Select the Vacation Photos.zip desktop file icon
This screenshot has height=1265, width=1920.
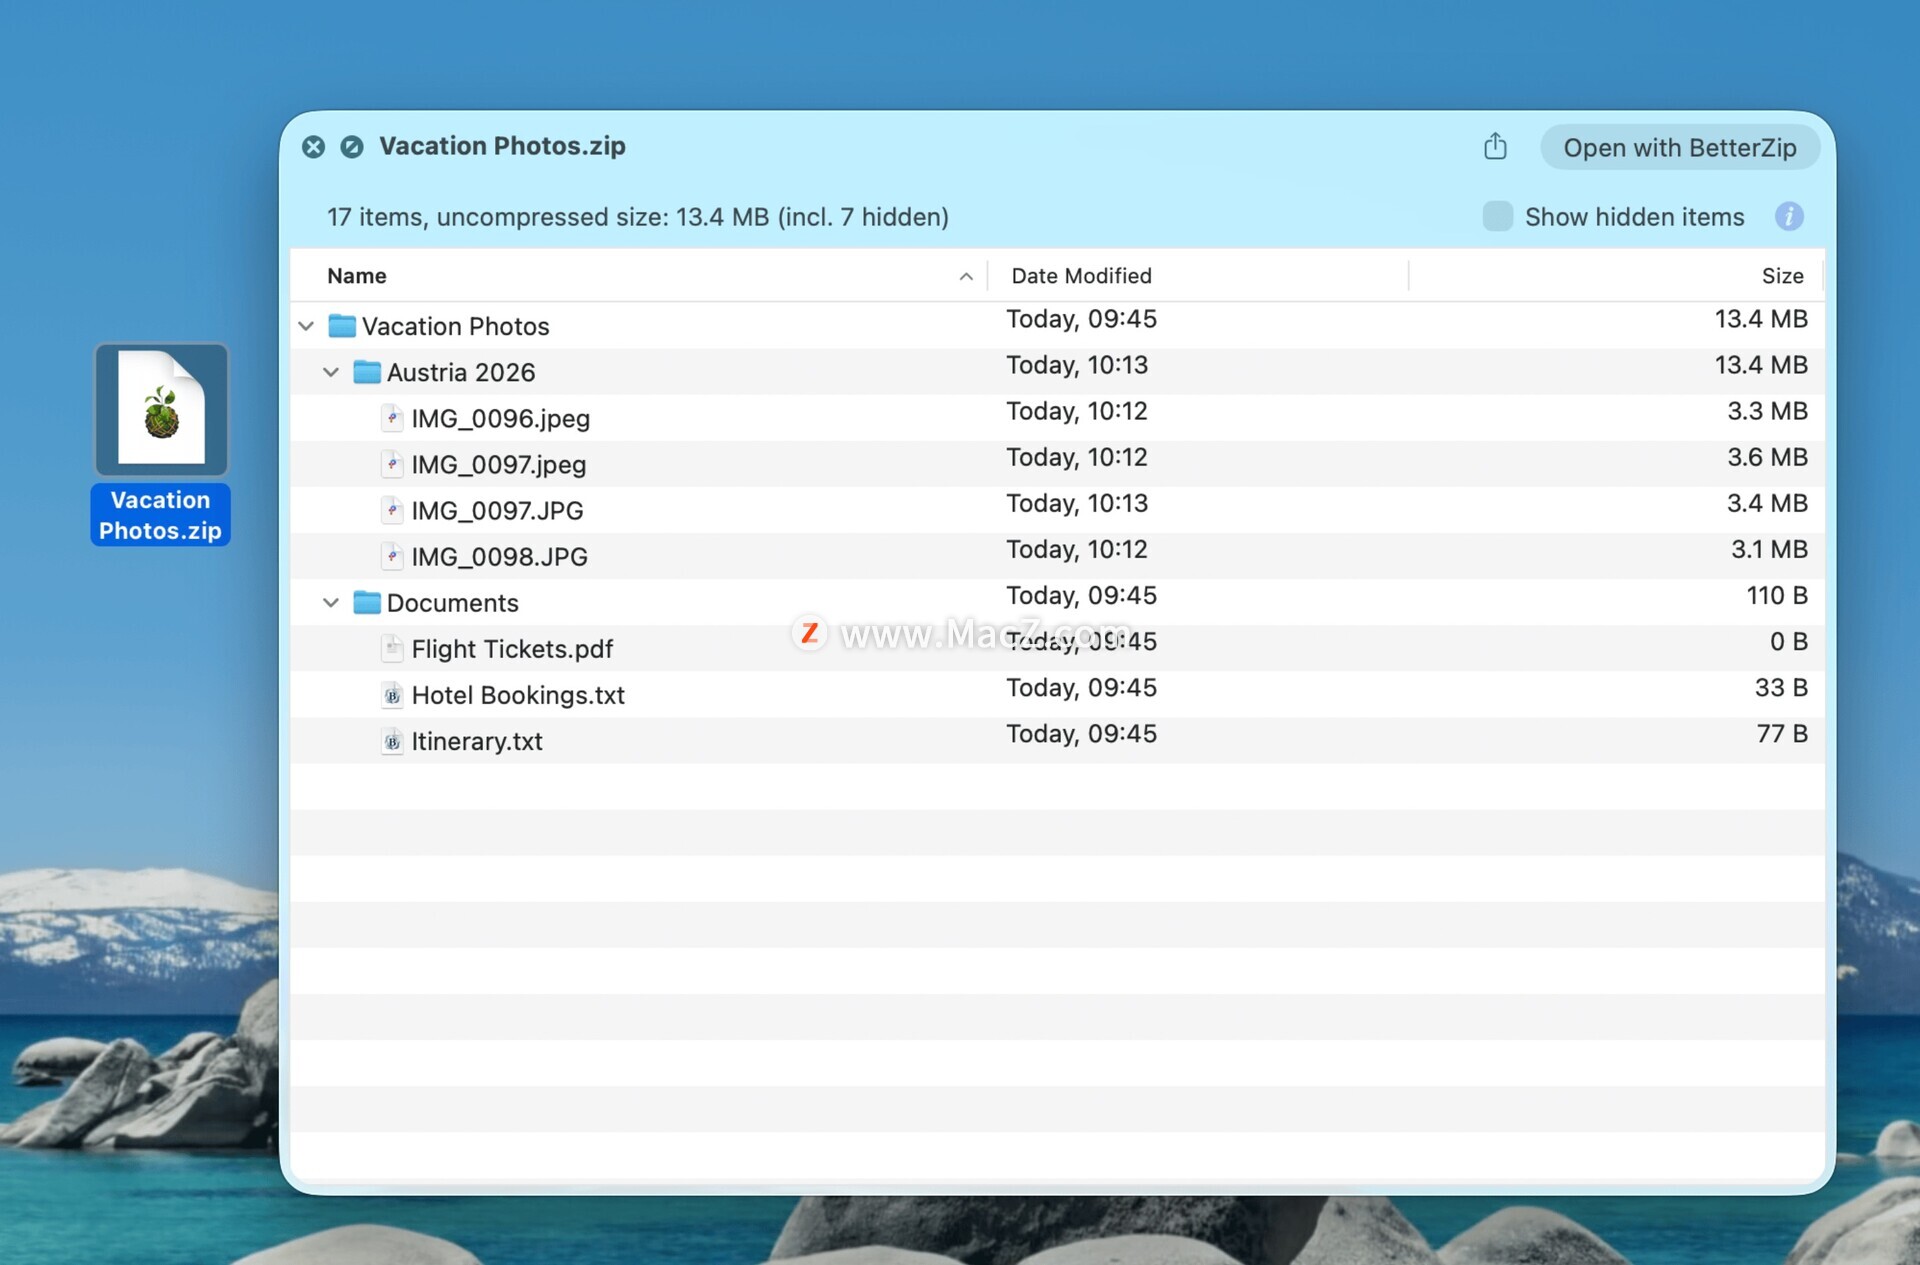162,410
